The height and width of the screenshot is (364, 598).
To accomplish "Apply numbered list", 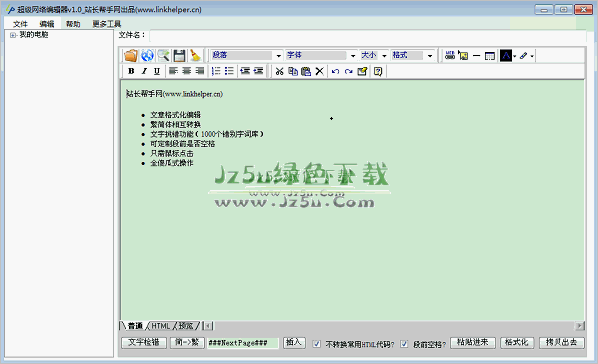I will tap(216, 71).
